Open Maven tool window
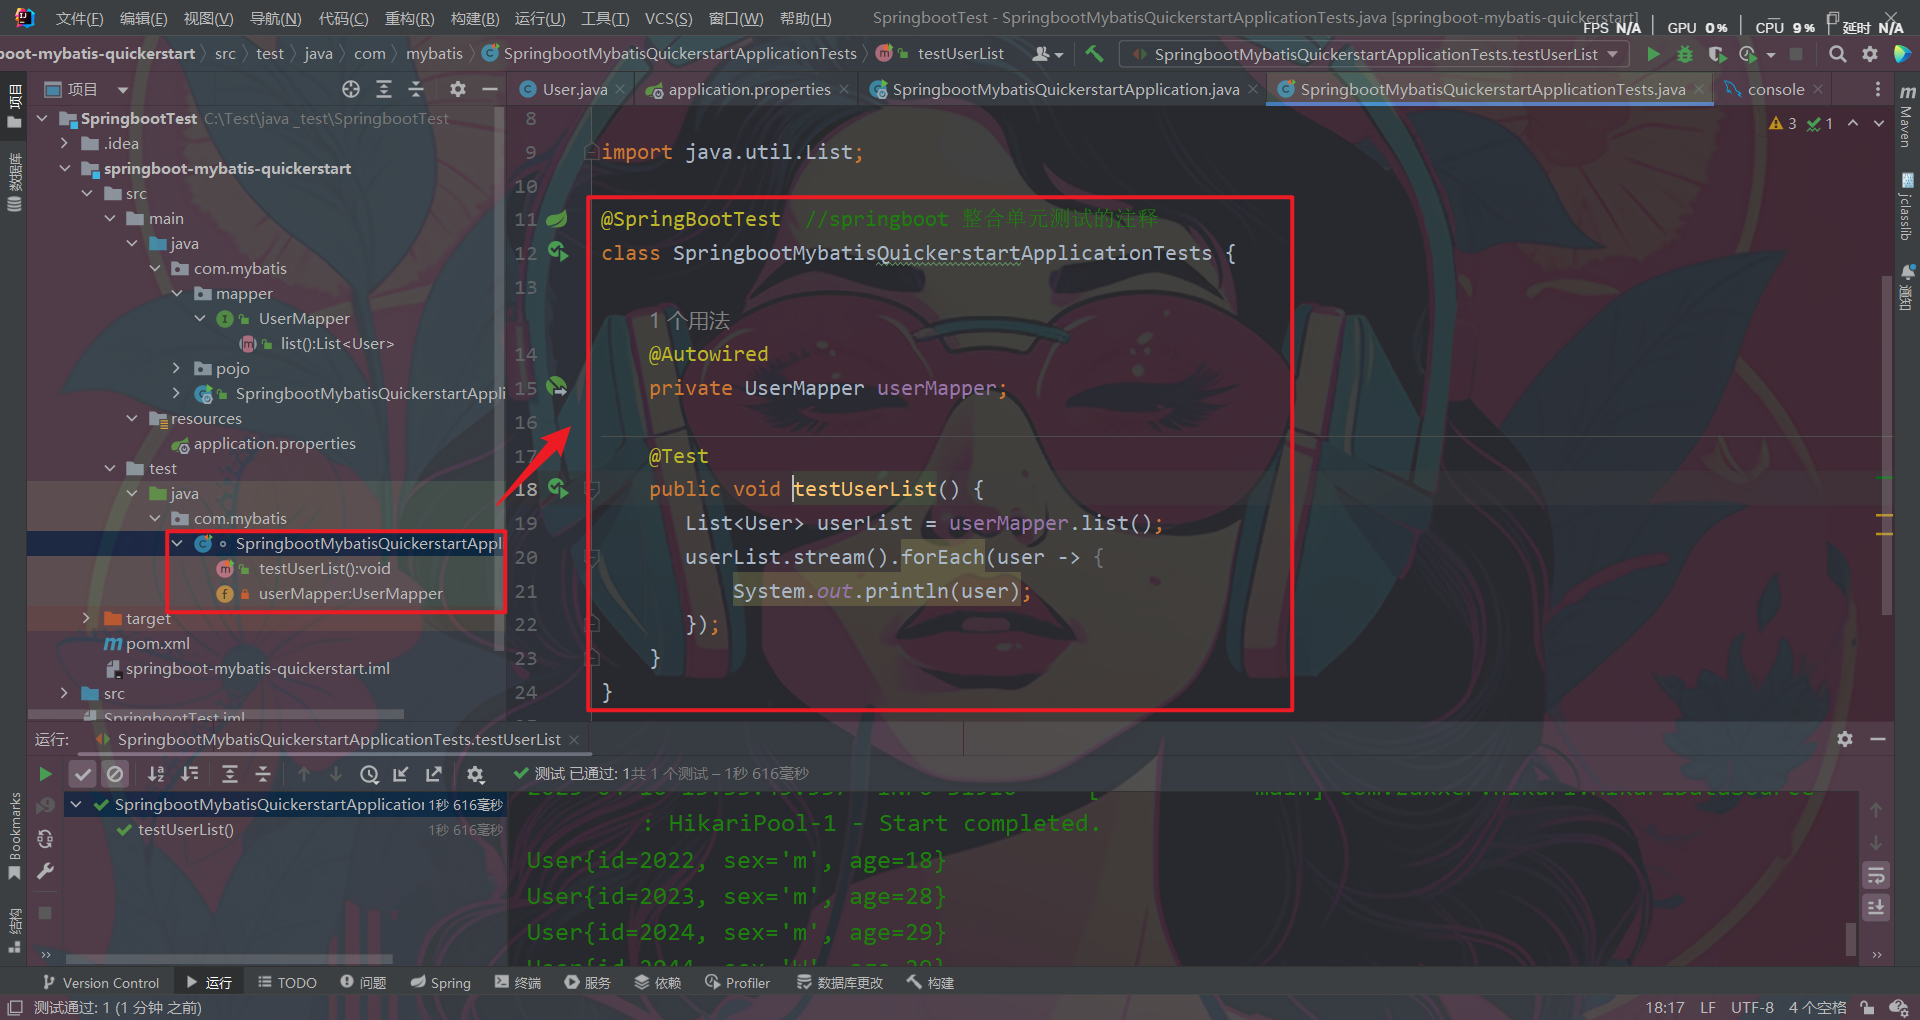Viewport: 1920px width, 1020px height. [x=1907, y=118]
